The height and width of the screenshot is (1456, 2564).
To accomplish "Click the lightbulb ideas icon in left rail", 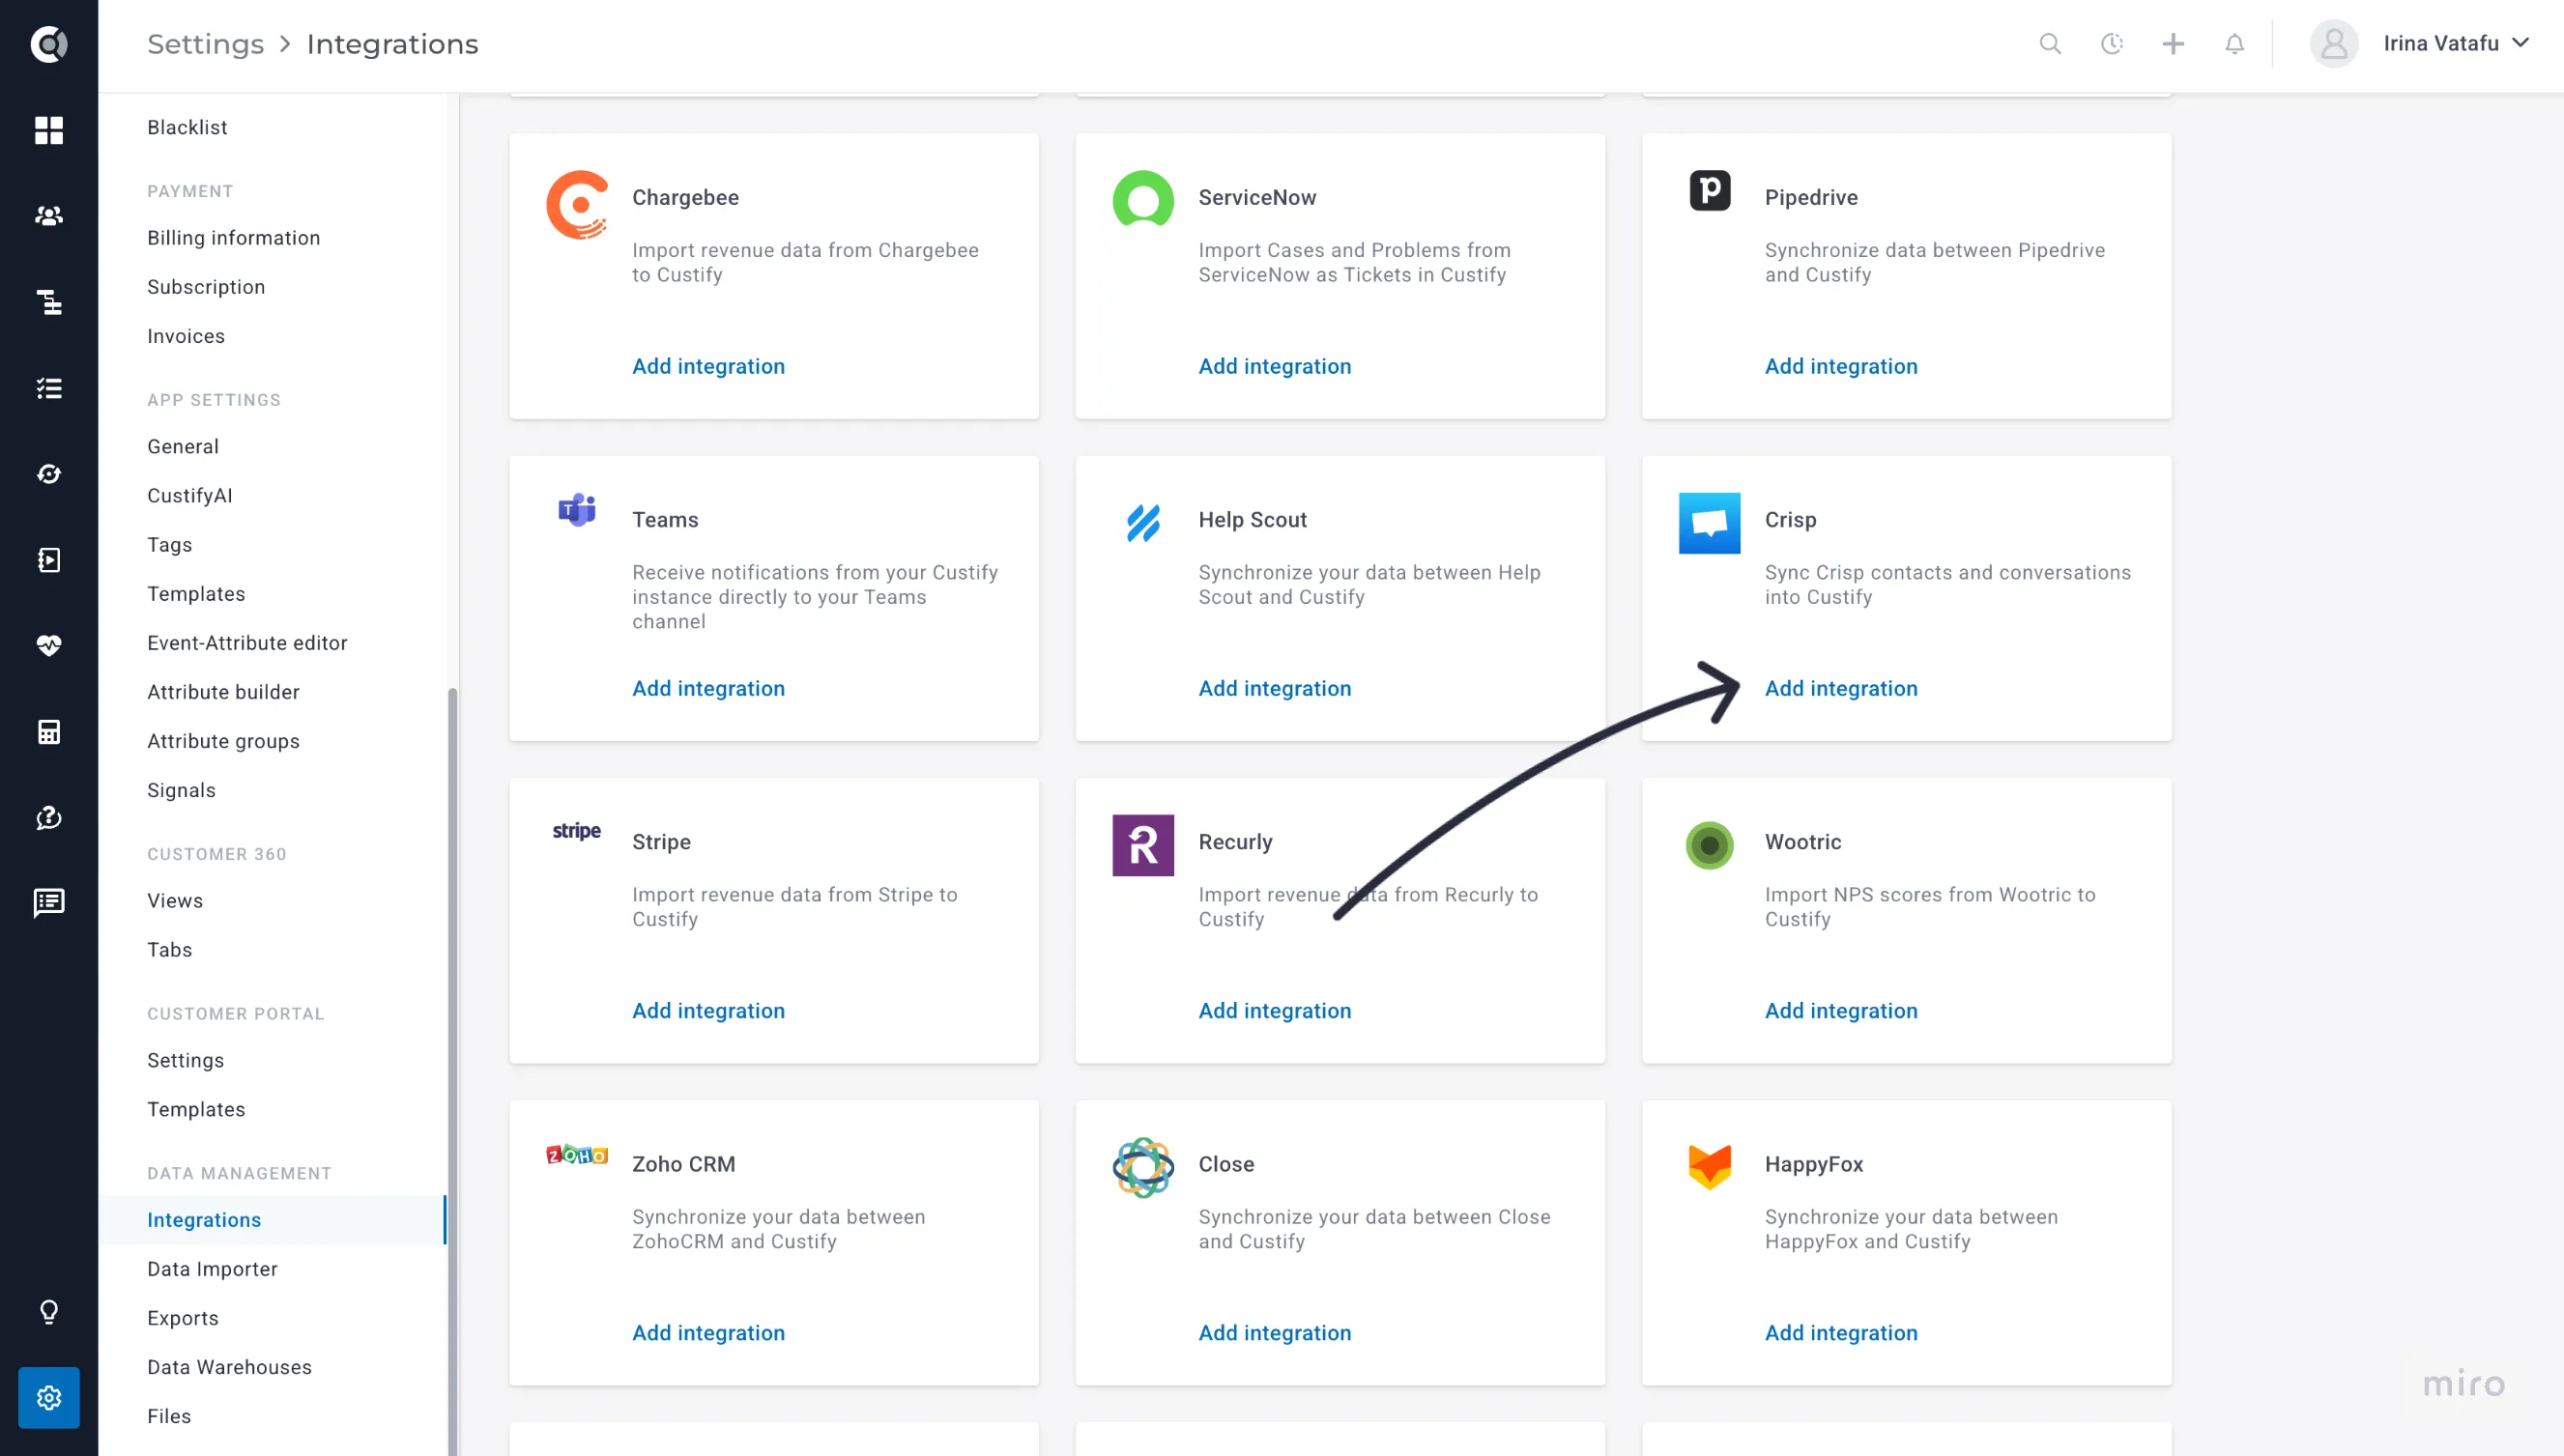I will (48, 1312).
